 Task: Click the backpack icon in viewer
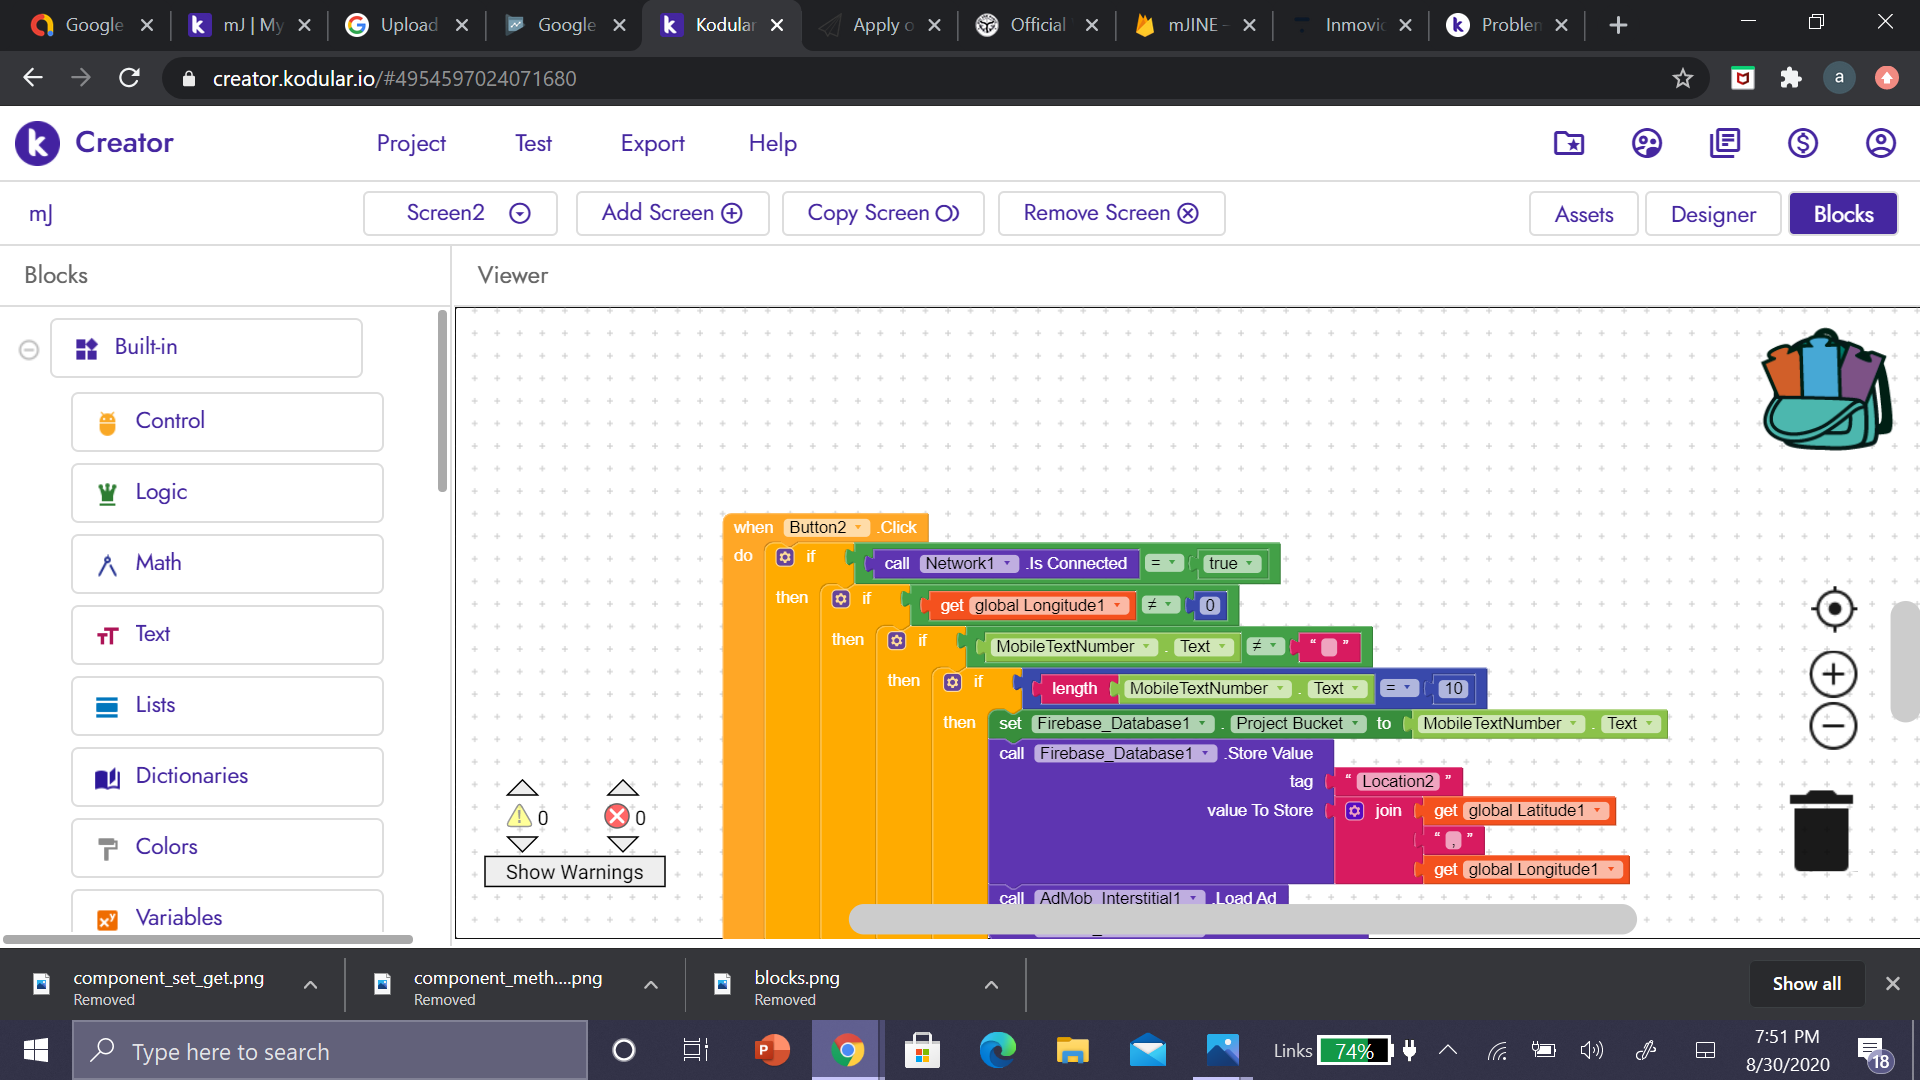pyautogui.click(x=1826, y=391)
